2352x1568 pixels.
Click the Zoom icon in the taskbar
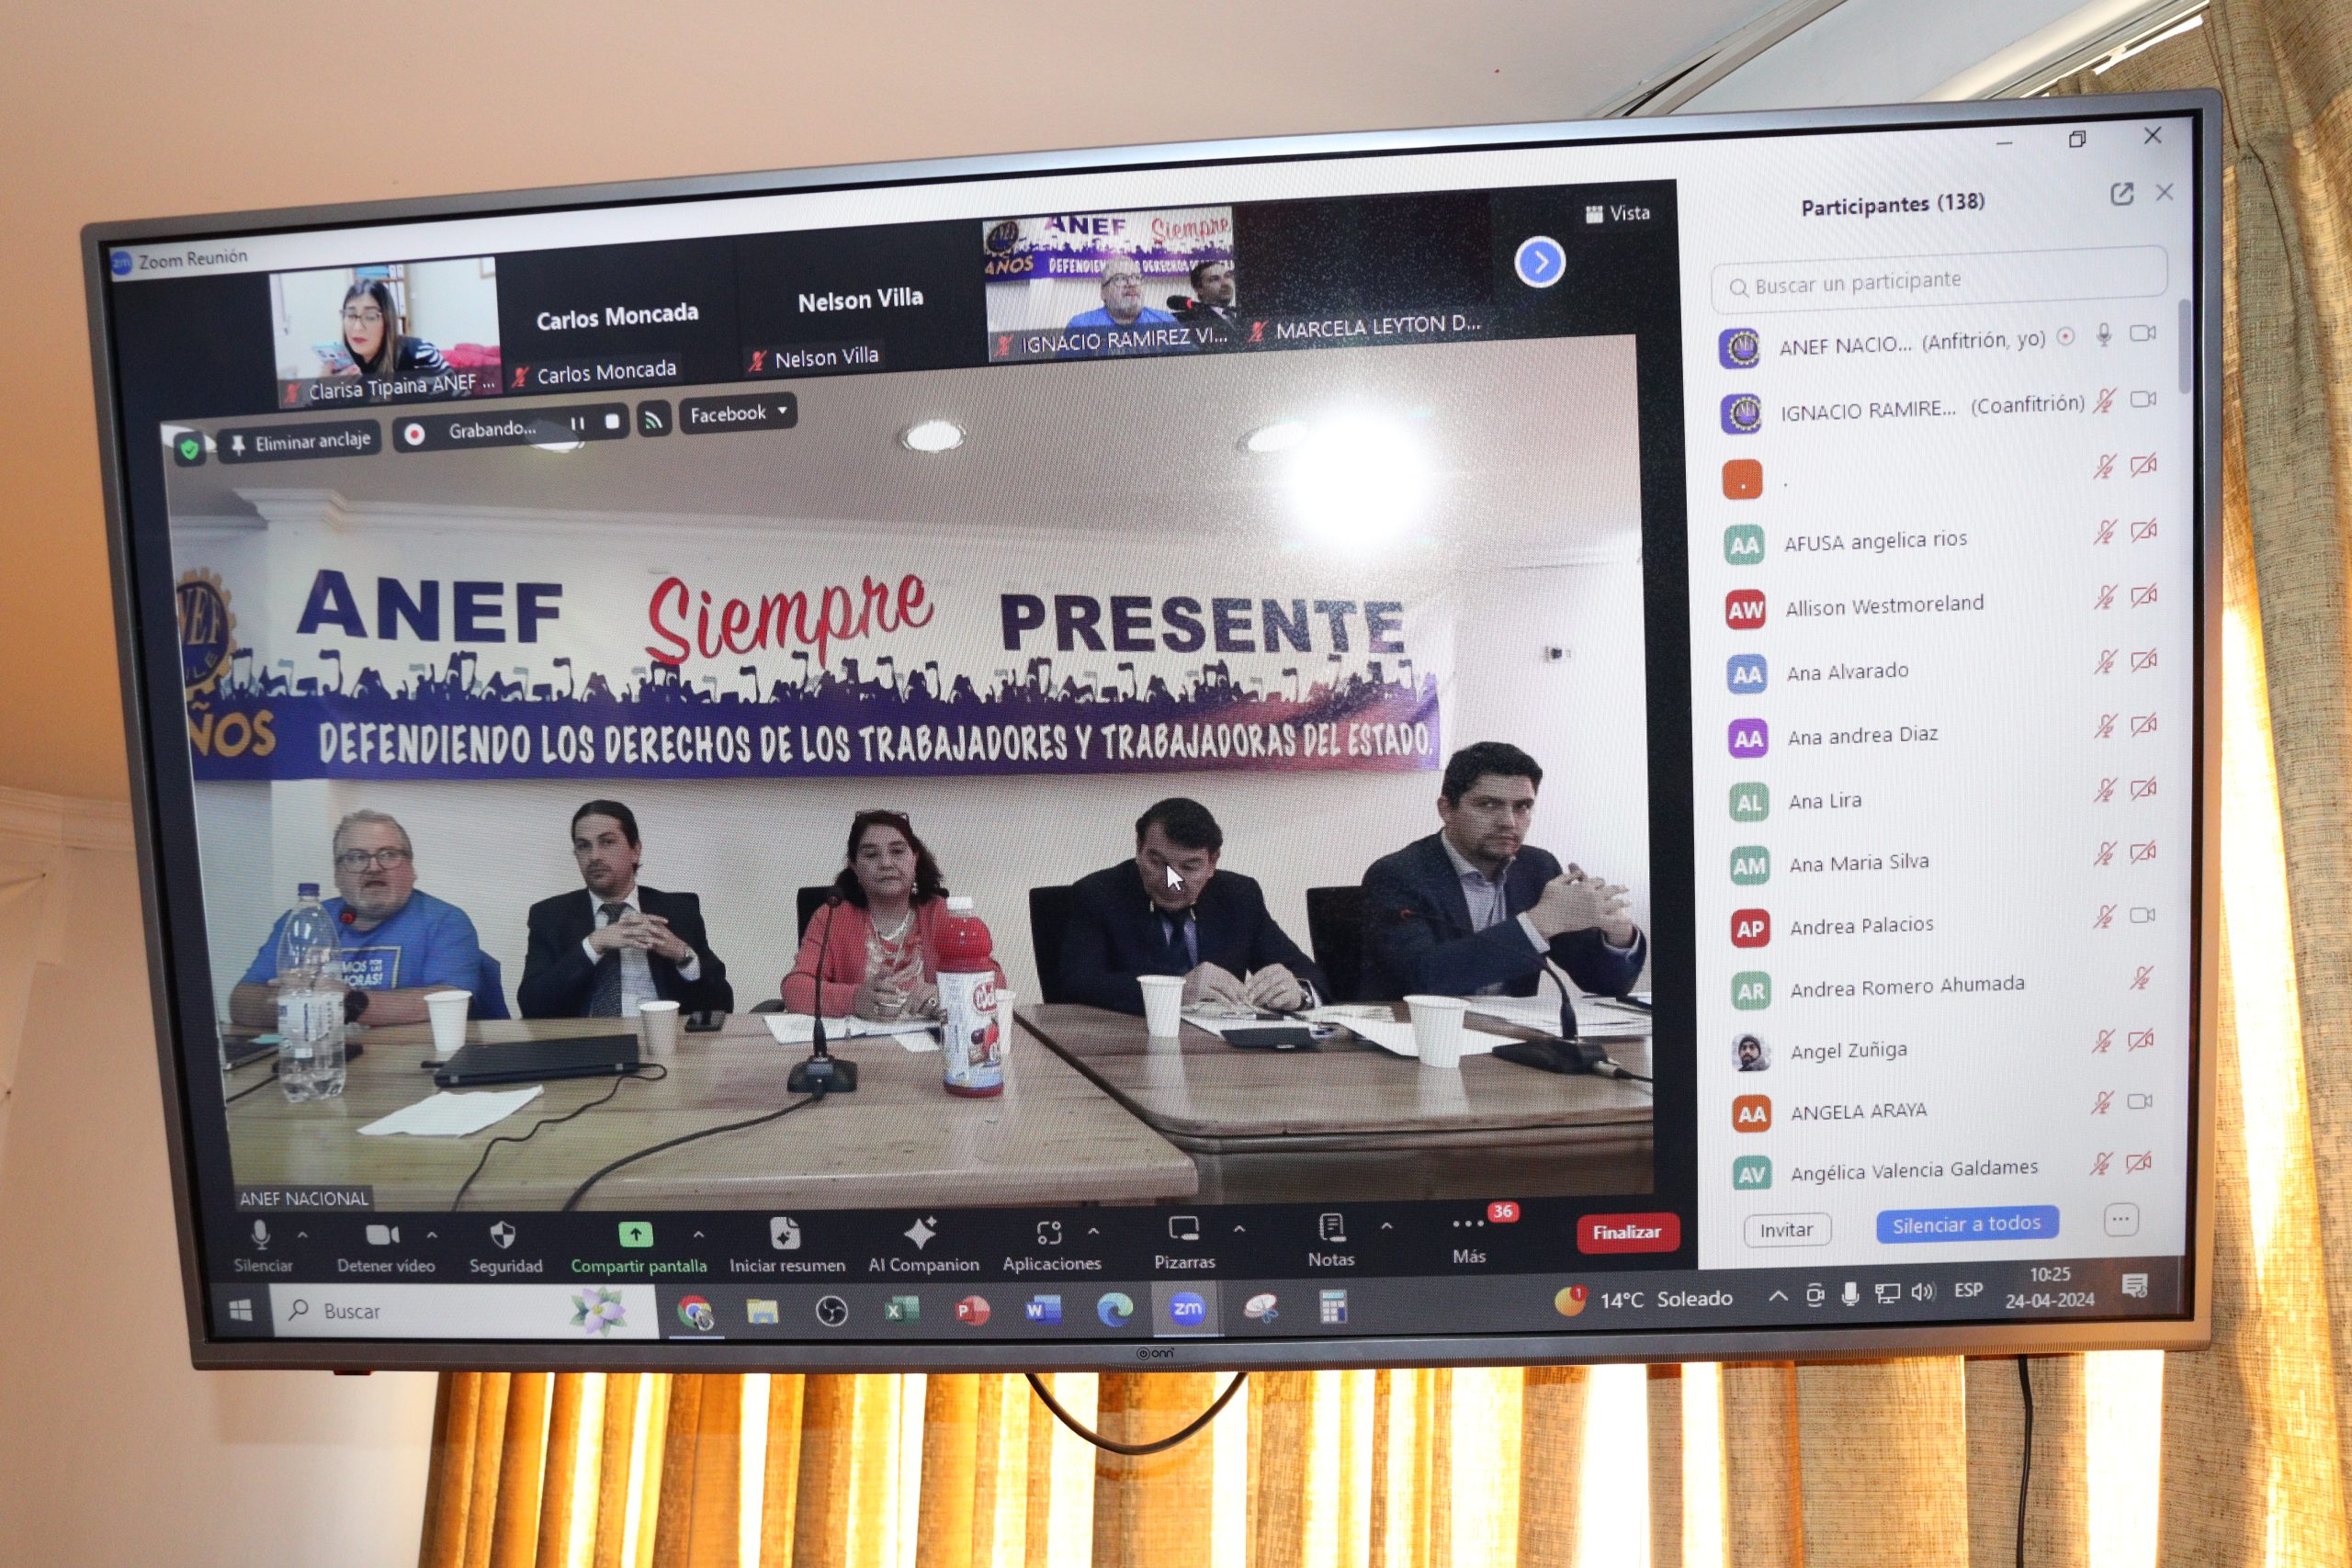tap(1187, 1308)
